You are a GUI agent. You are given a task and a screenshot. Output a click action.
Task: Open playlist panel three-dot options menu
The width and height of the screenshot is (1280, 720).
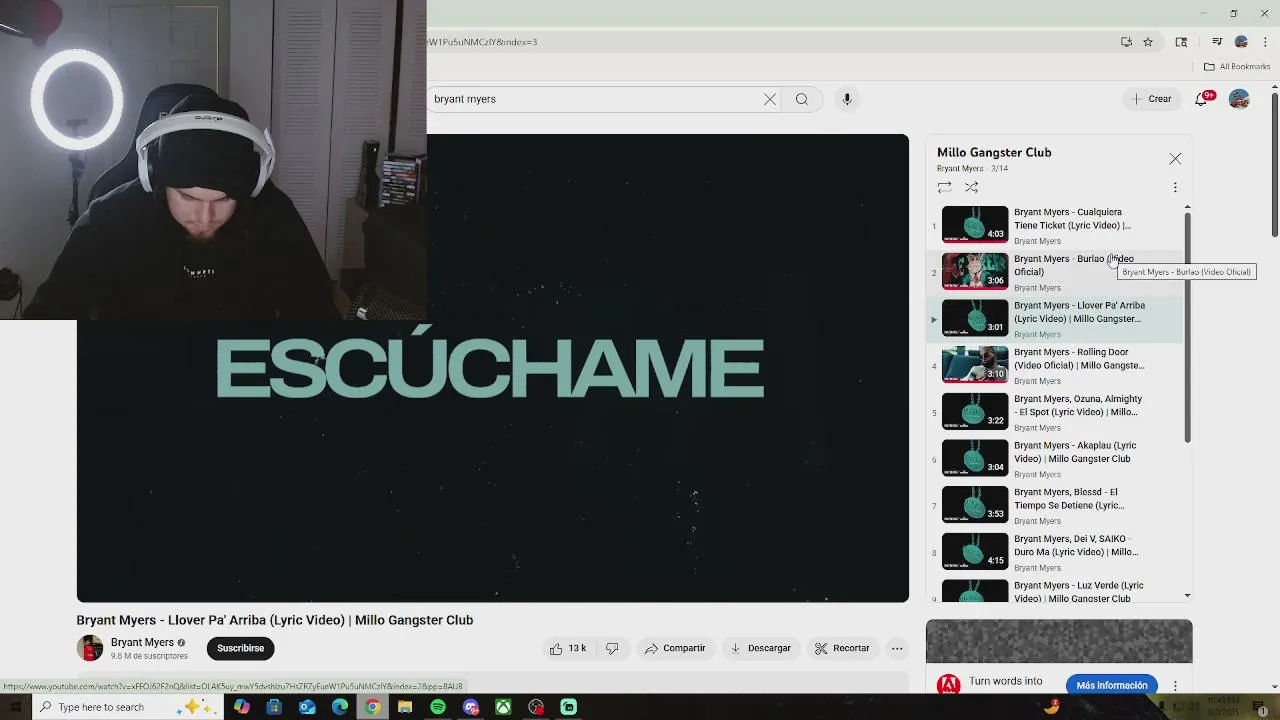tap(1175, 187)
